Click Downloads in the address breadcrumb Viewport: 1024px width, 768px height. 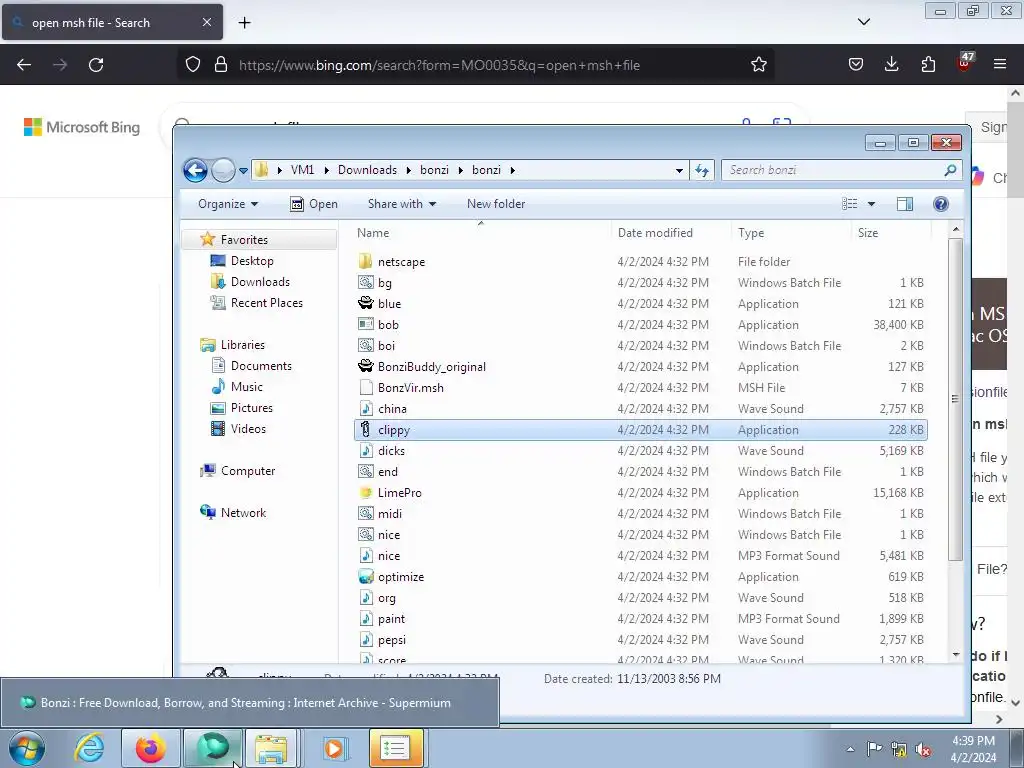[367, 170]
